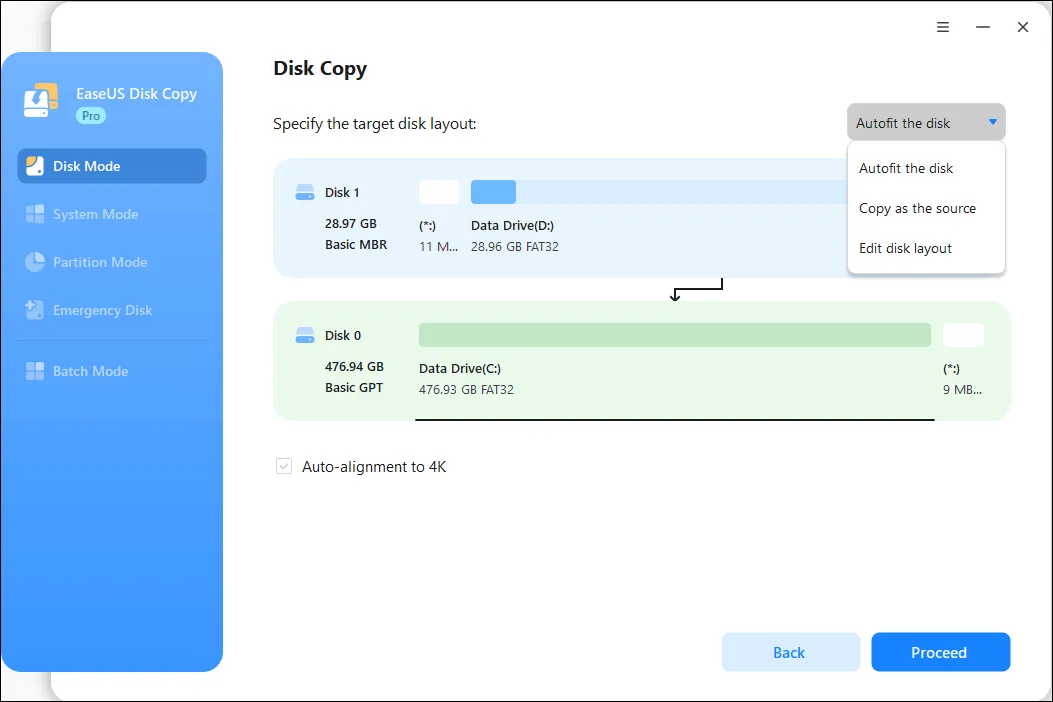This screenshot has width=1053, height=702.
Task: Click the Basic MBR label
Action: [356, 245]
